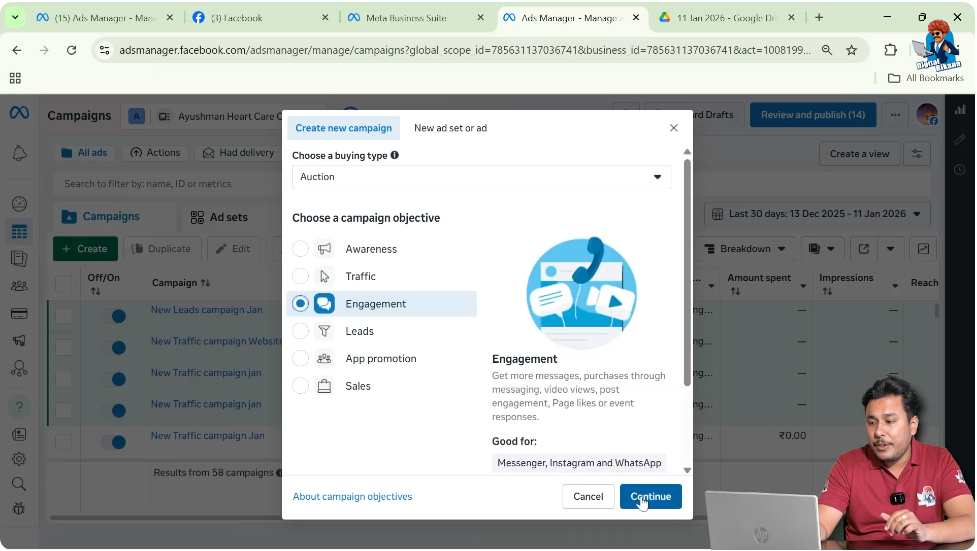
Task: Expand export options dropdown arrow
Action: coord(890,249)
